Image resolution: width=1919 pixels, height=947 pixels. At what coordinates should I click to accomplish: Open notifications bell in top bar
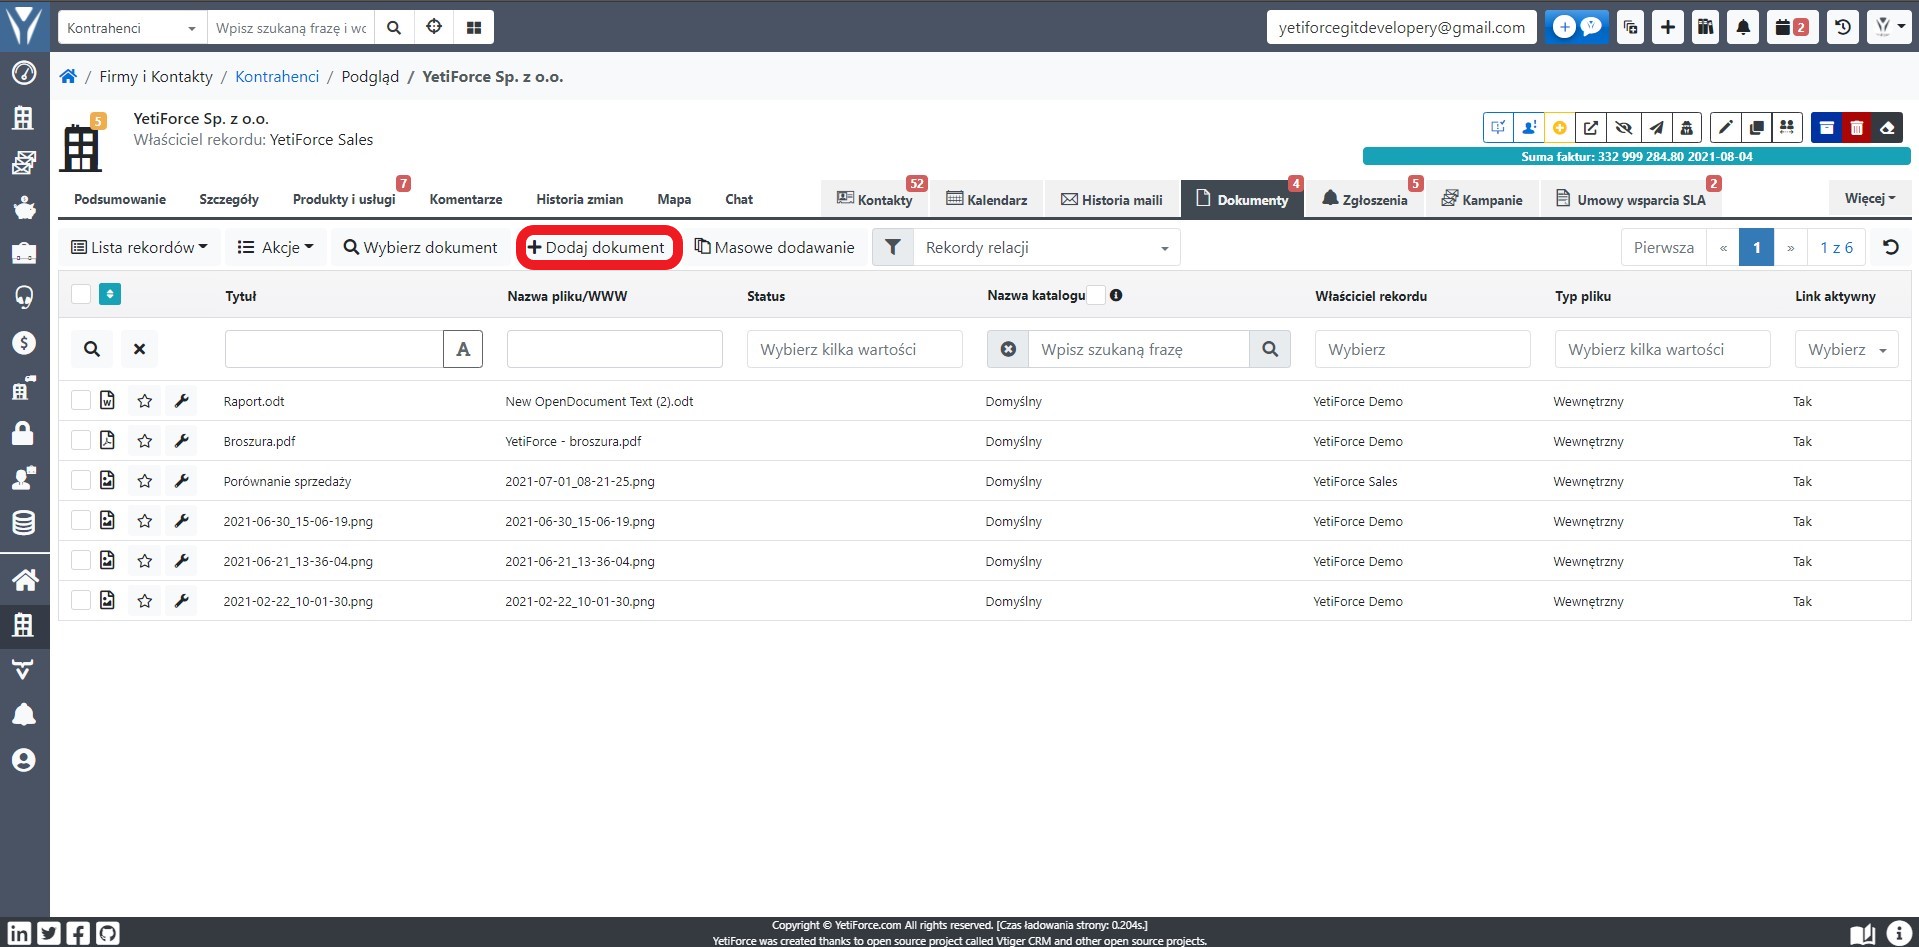1743,28
